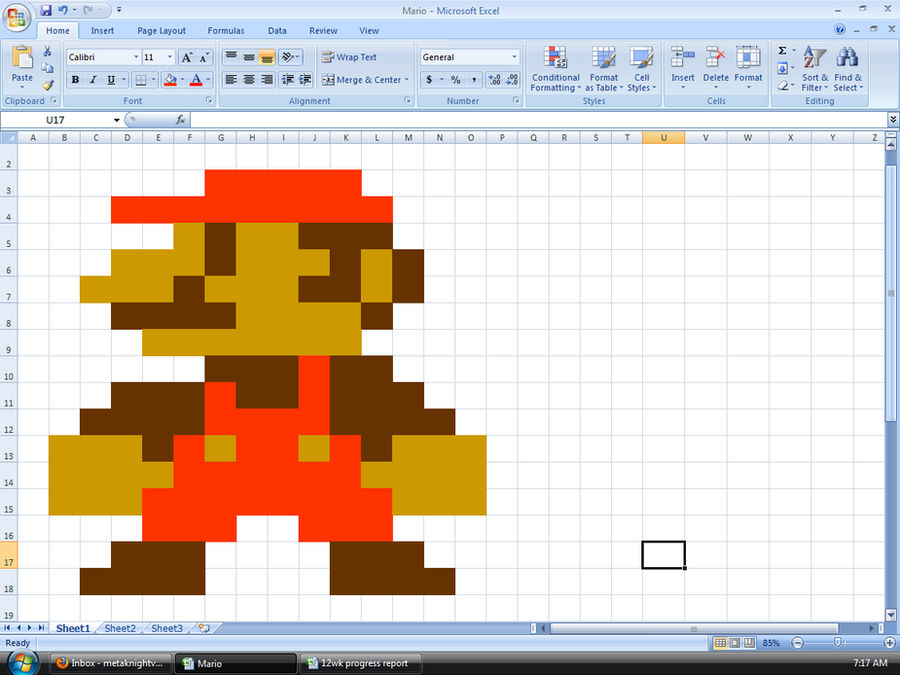Click the Paste icon
The width and height of the screenshot is (900, 675).
[22, 57]
